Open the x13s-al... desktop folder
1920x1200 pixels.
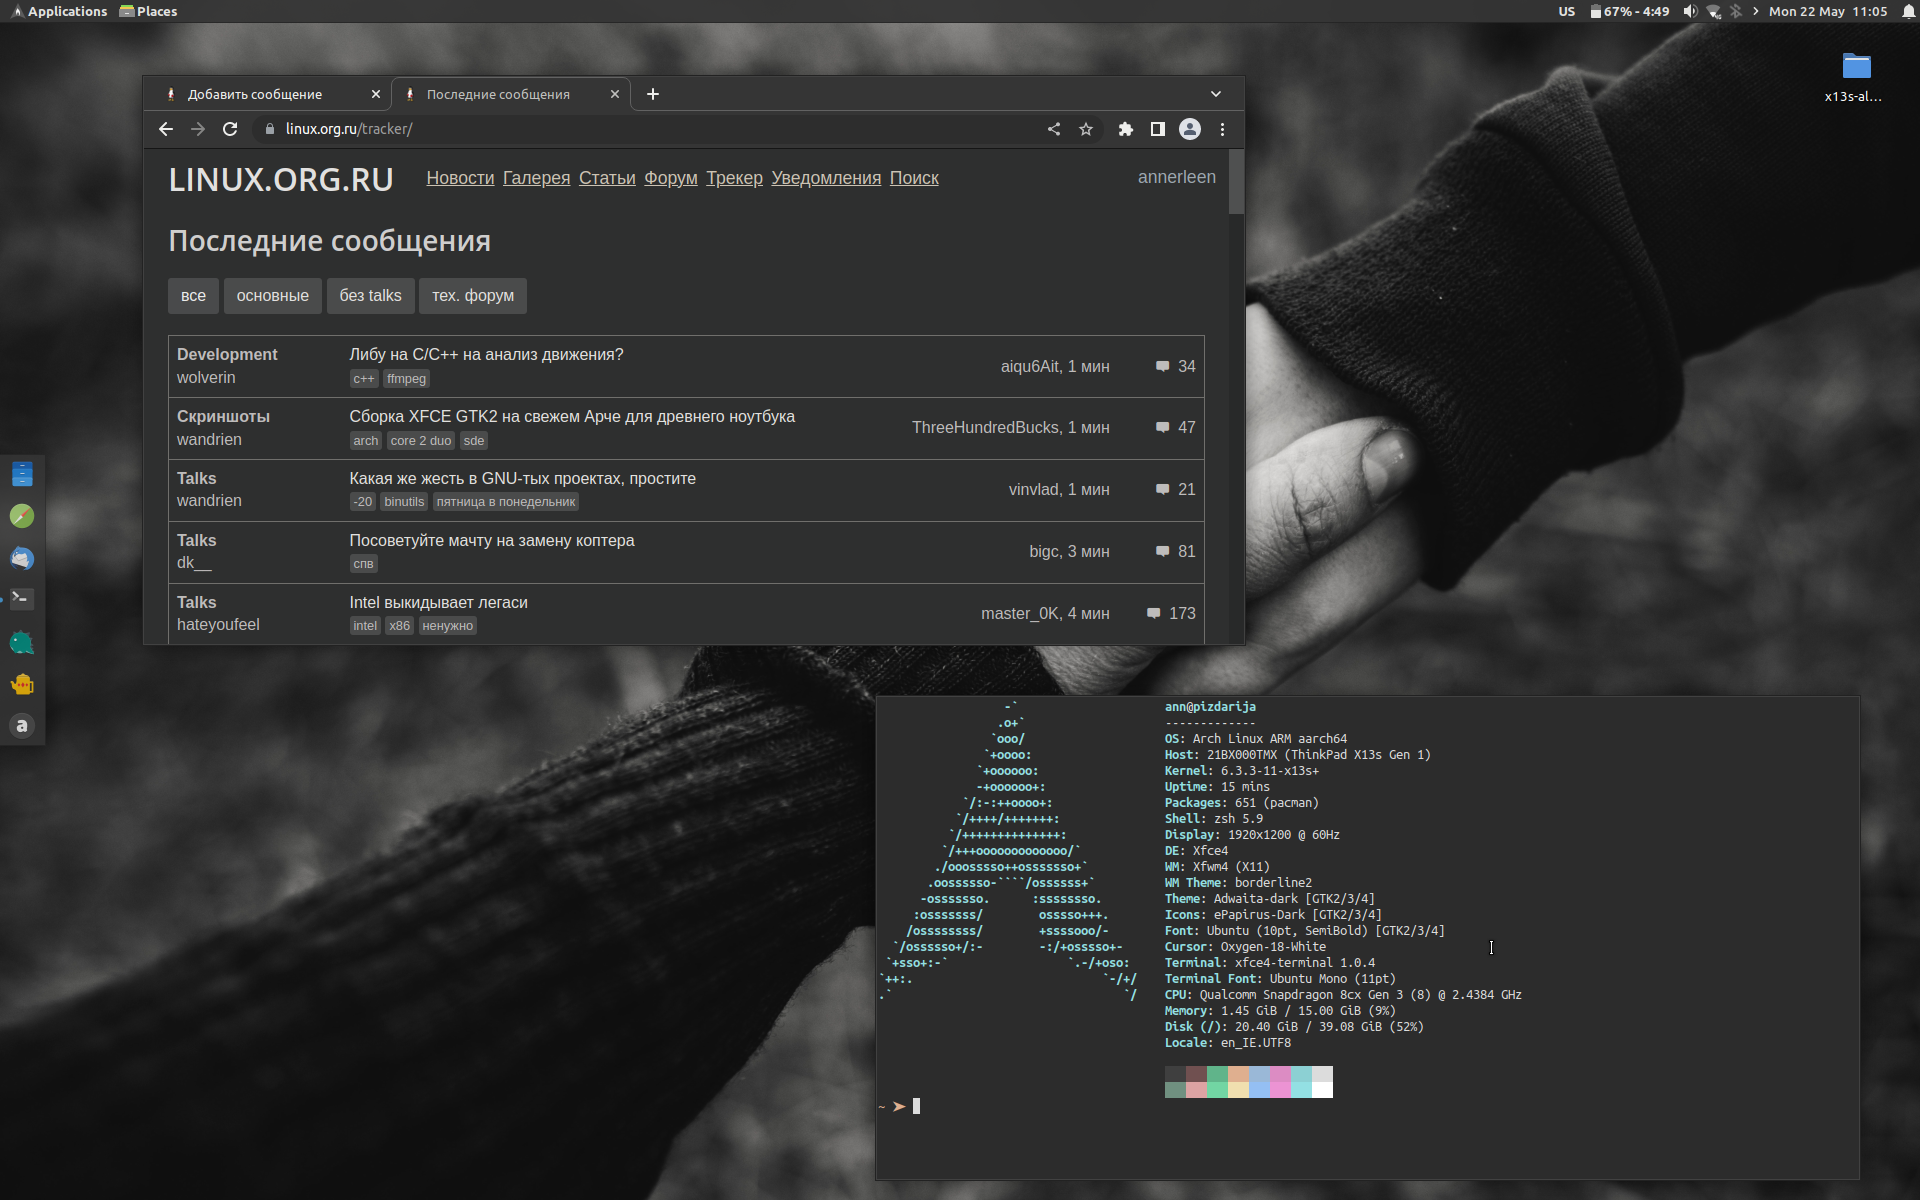point(1856,77)
